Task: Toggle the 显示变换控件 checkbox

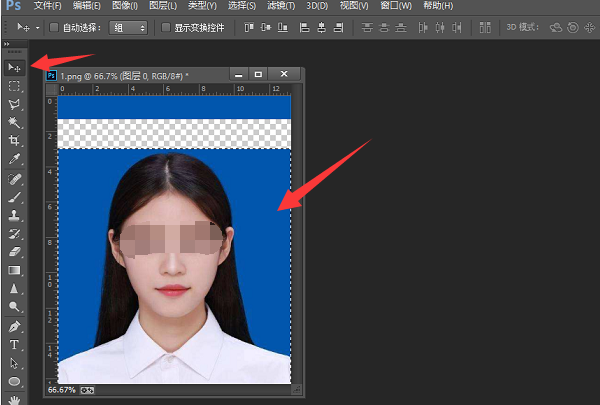Action: tap(166, 27)
